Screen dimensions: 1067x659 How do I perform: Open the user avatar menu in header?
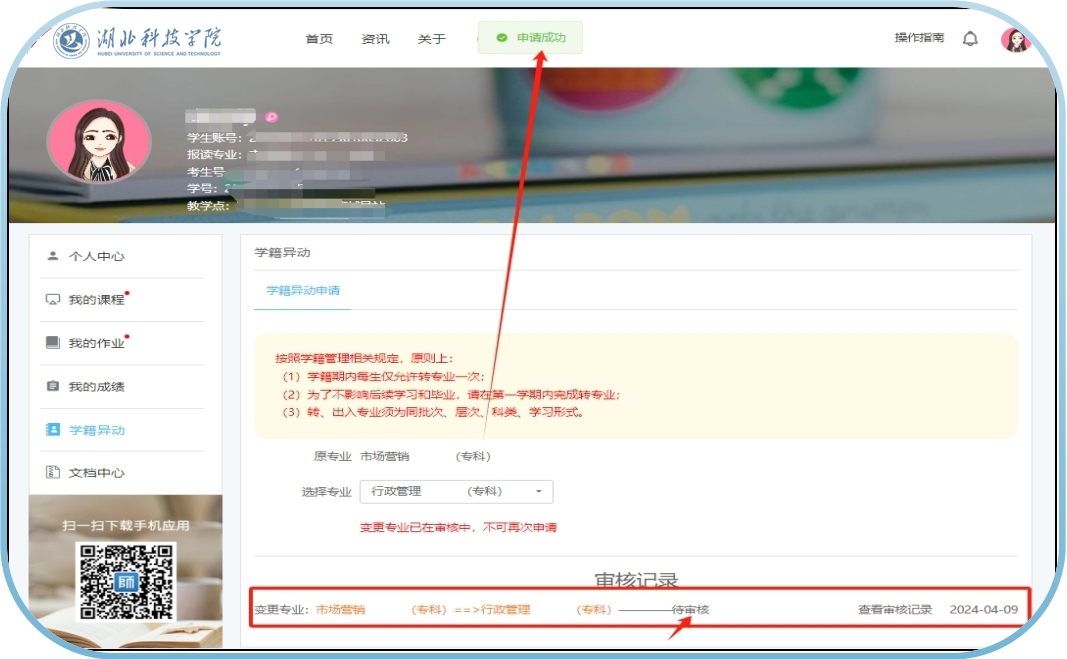point(1015,39)
